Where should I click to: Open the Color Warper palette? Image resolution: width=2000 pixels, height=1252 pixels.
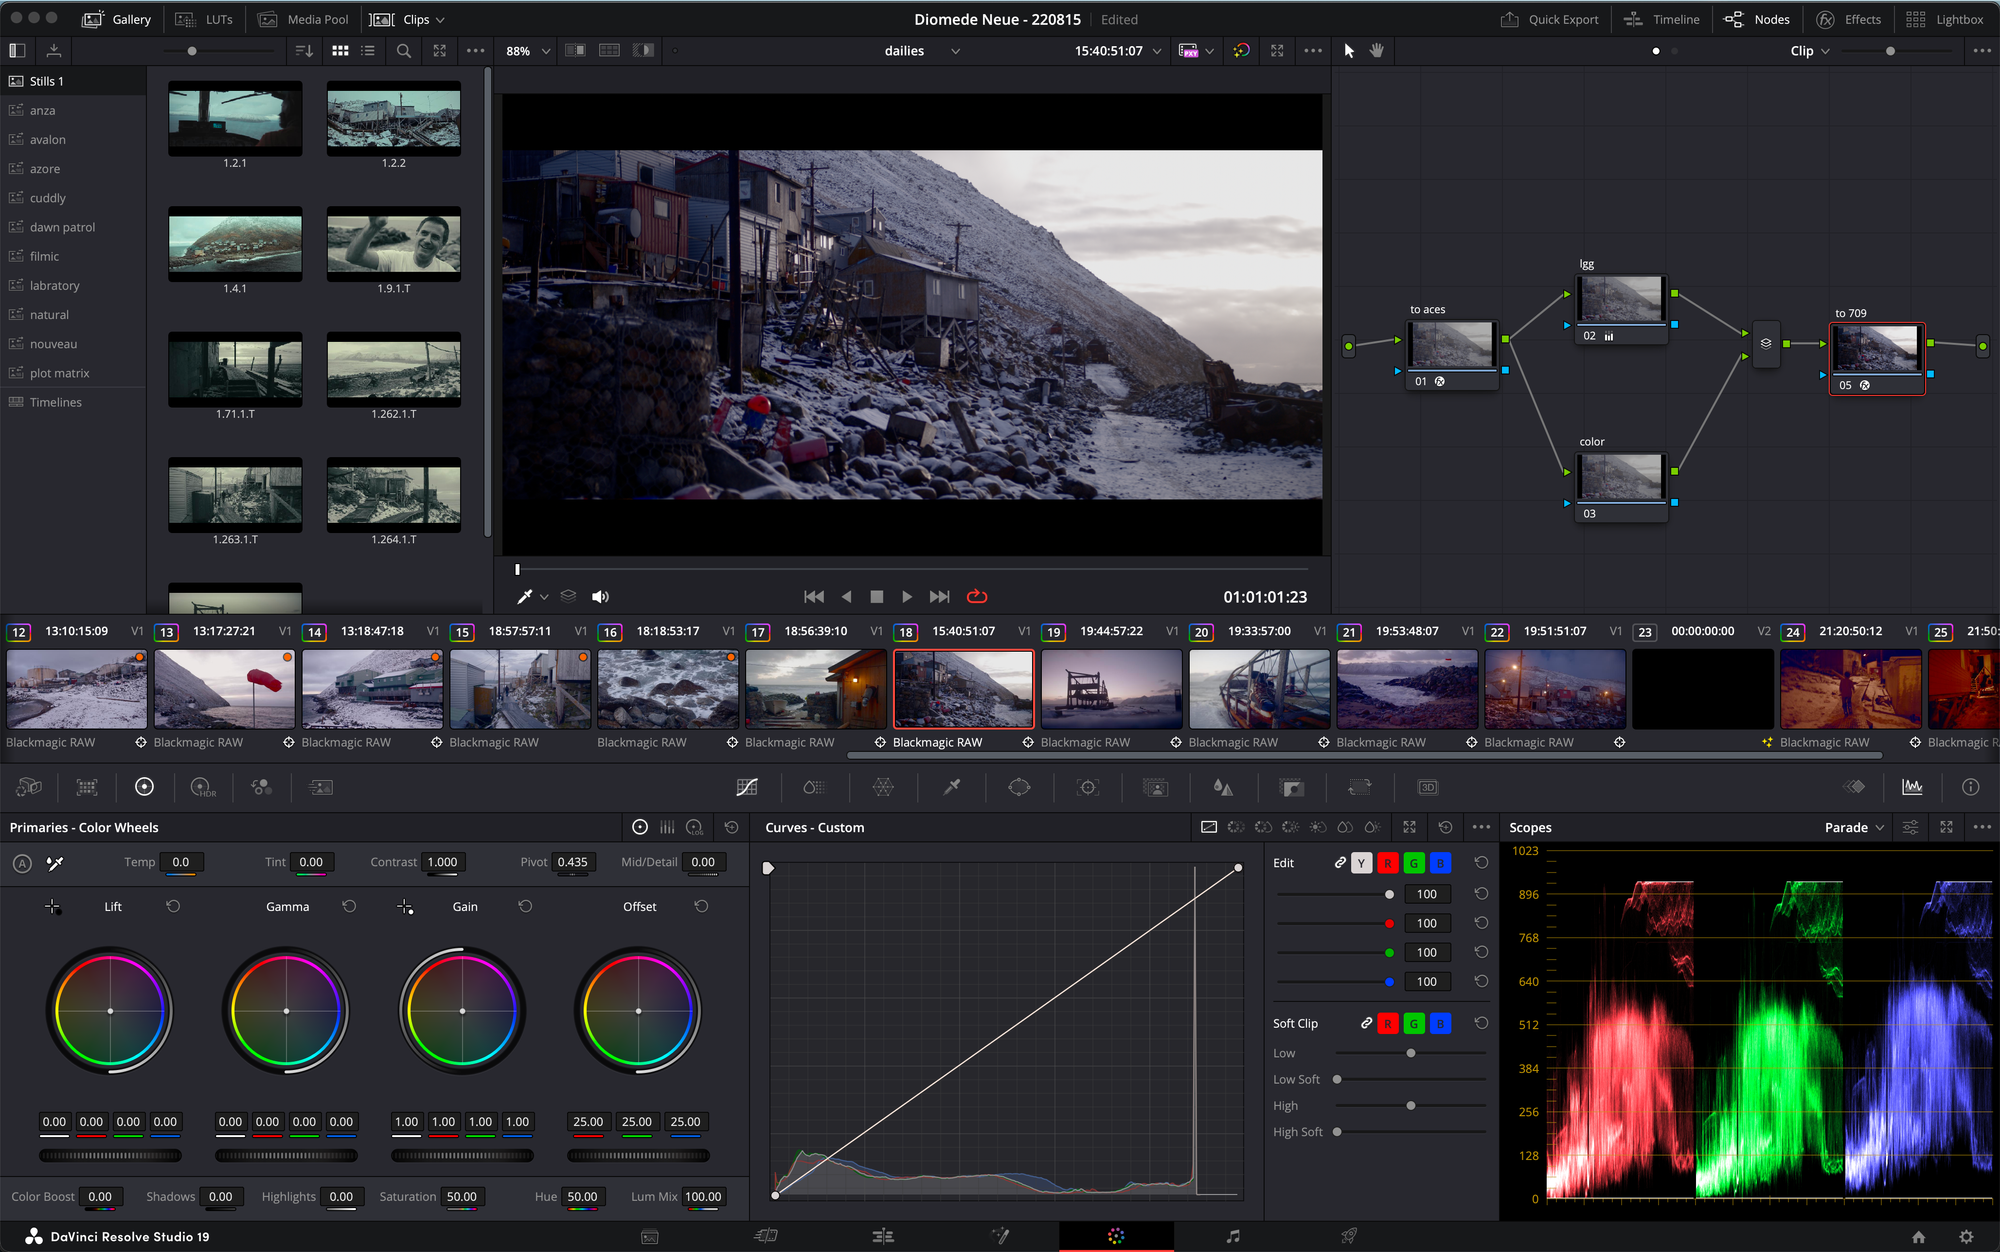tap(883, 788)
